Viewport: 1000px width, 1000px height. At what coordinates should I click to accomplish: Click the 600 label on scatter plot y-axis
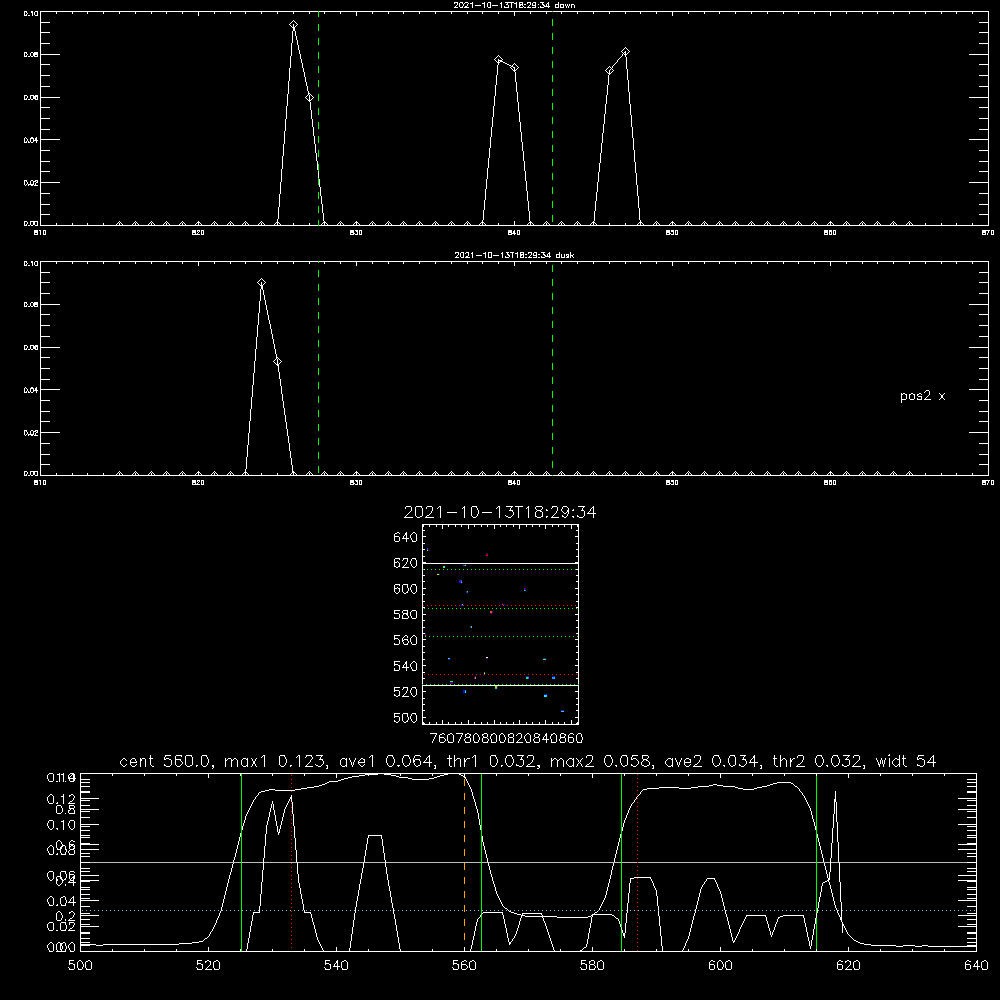pos(406,589)
